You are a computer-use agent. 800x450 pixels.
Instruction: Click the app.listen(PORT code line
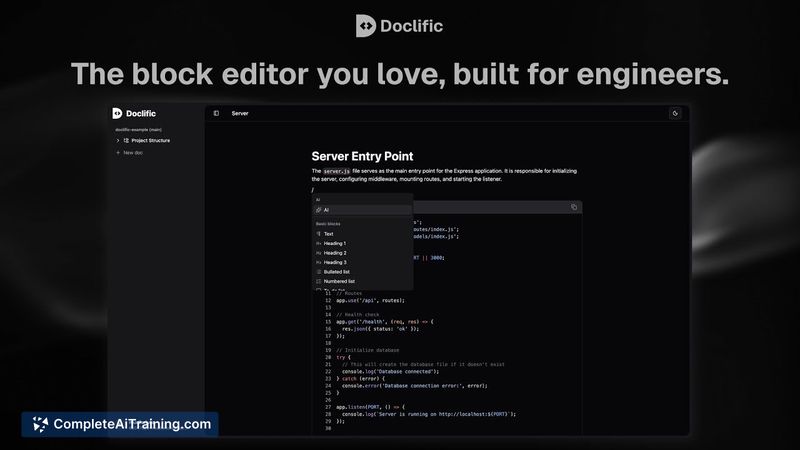(x=370, y=407)
